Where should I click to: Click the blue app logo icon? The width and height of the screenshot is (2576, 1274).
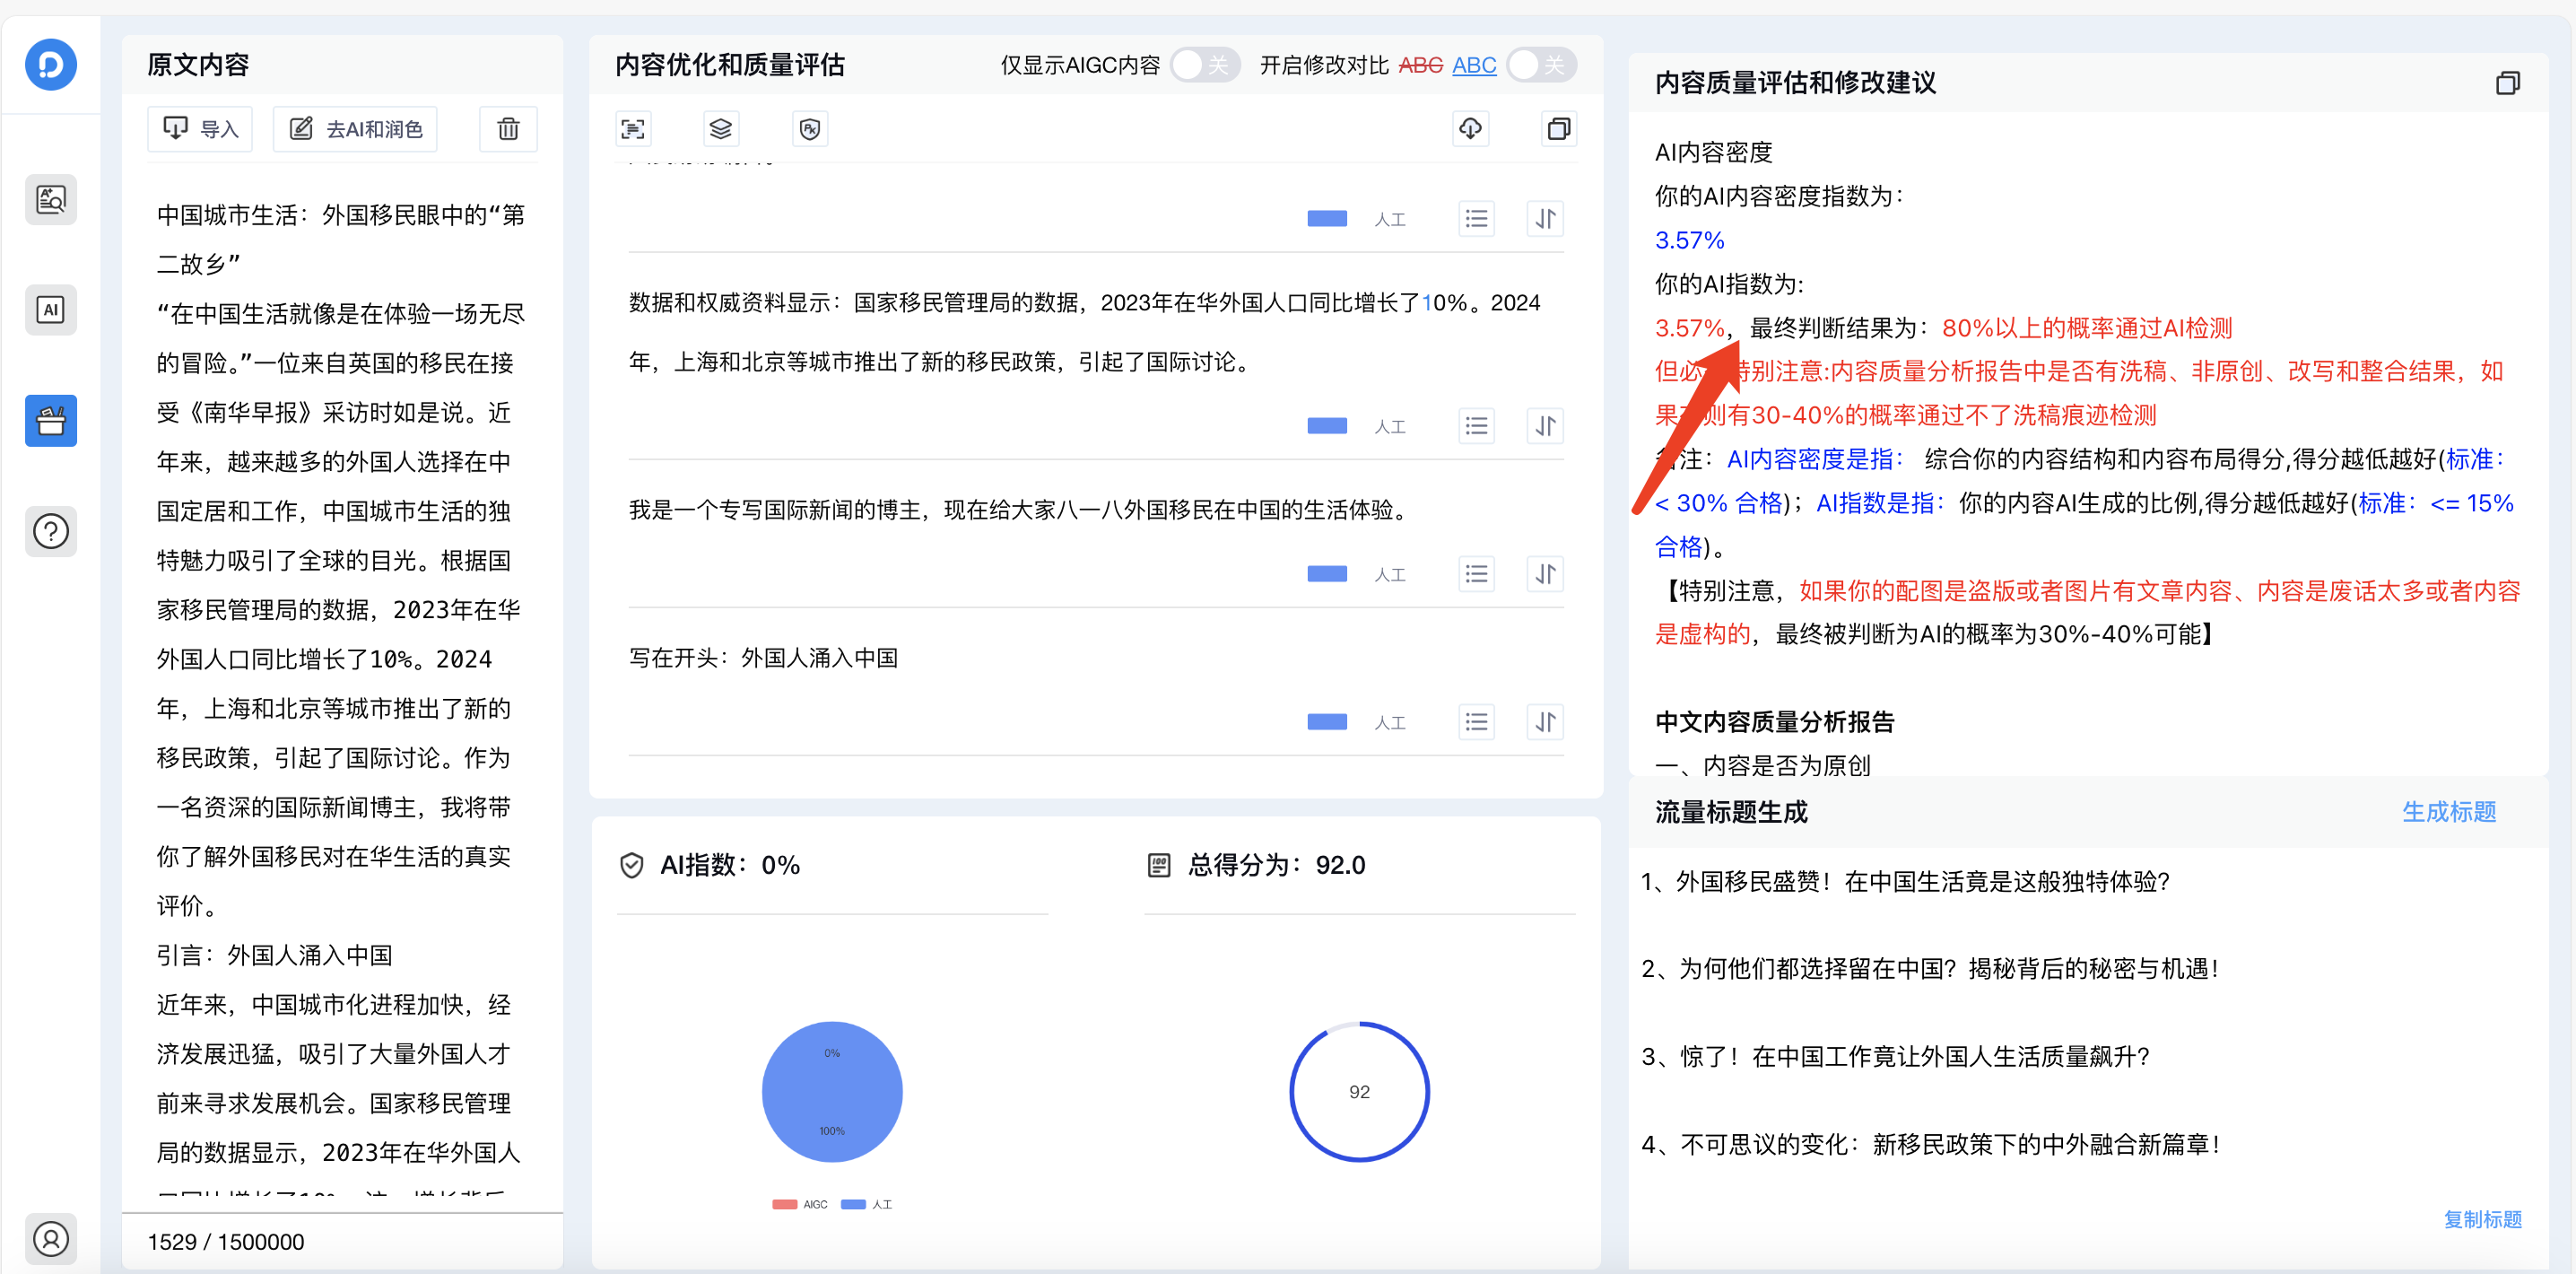[51, 65]
